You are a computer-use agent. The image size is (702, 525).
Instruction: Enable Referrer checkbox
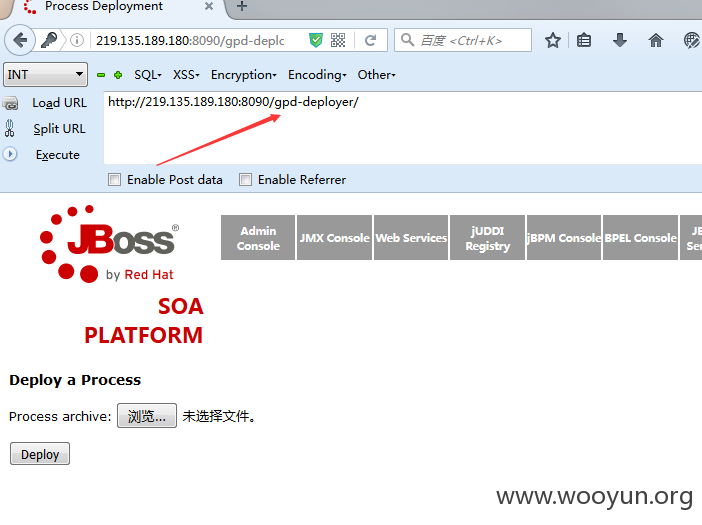245,179
